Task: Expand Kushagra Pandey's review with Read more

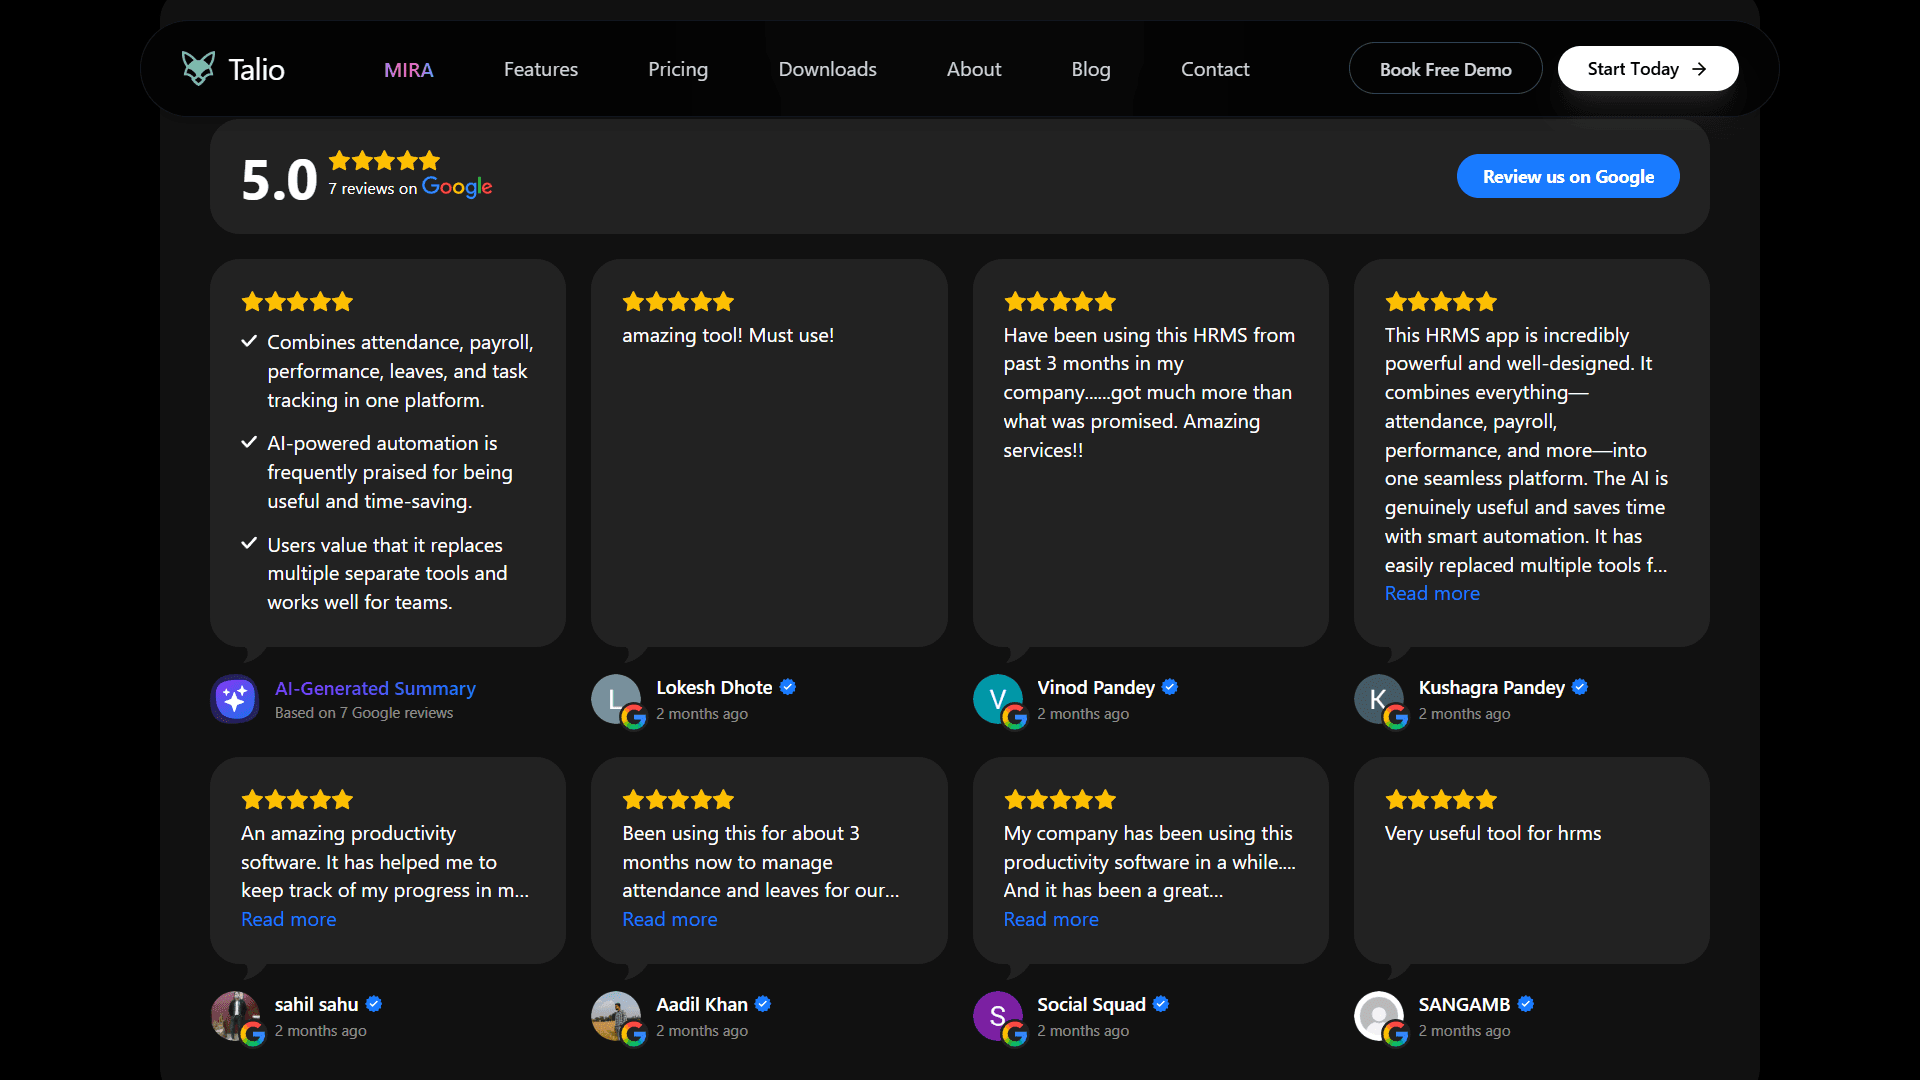Action: (x=1432, y=593)
